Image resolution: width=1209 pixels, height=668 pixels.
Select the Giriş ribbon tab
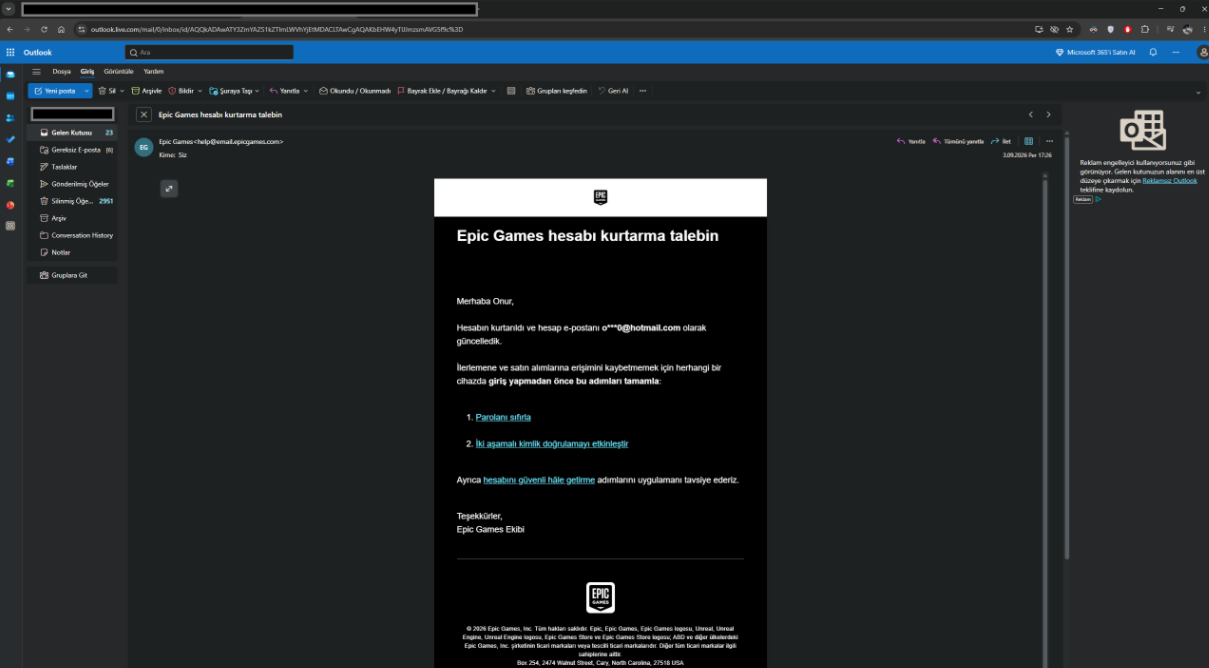[x=87, y=71]
